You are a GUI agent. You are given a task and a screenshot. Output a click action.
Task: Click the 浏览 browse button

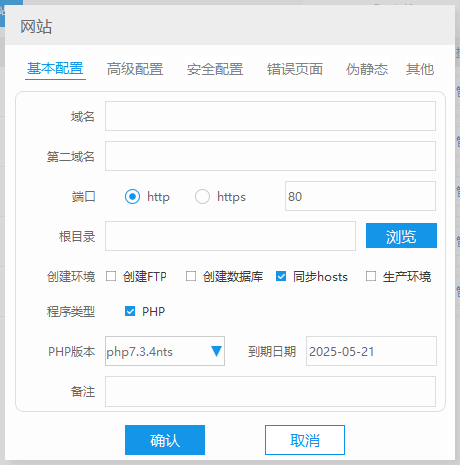click(401, 236)
